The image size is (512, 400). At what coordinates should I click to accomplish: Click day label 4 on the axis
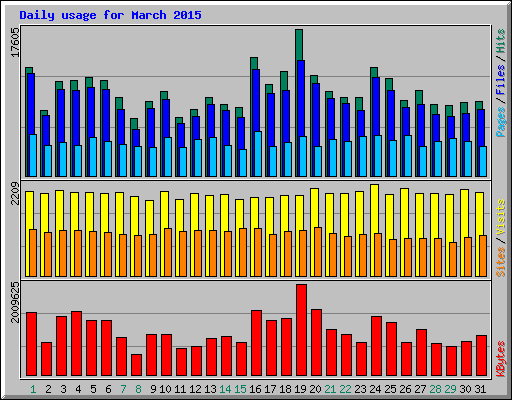pyautogui.click(x=78, y=389)
